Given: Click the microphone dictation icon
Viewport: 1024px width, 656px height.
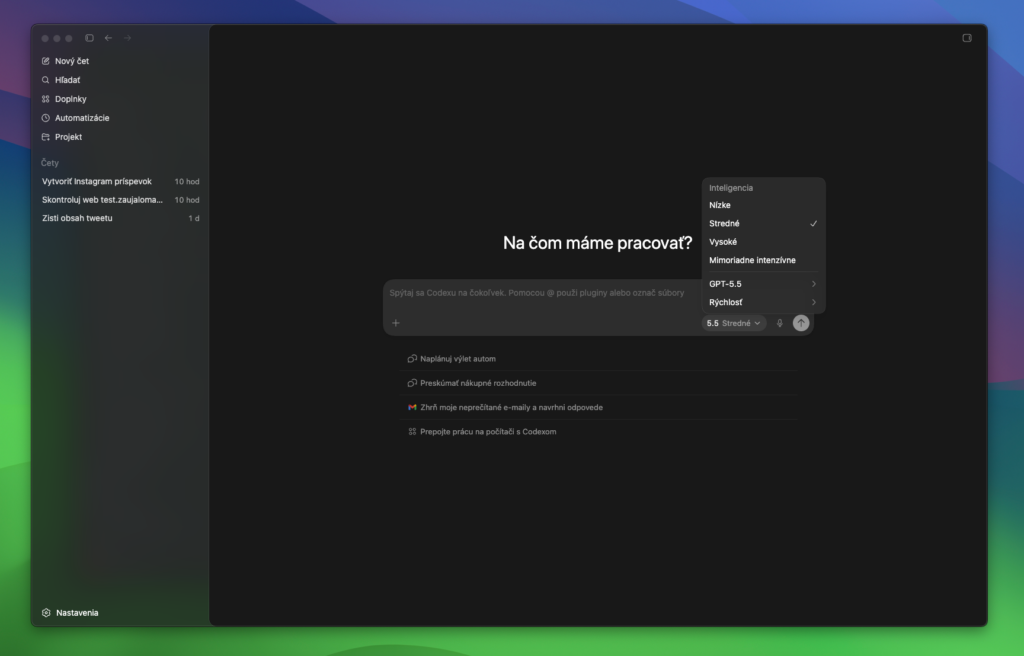Looking at the screenshot, I should [780, 323].
